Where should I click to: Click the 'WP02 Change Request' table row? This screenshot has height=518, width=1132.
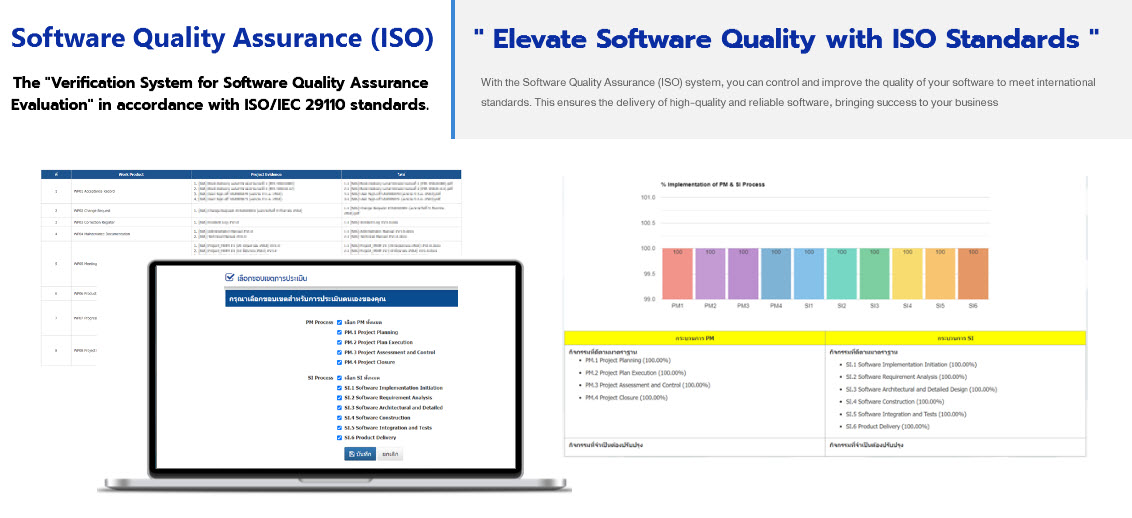251,211
